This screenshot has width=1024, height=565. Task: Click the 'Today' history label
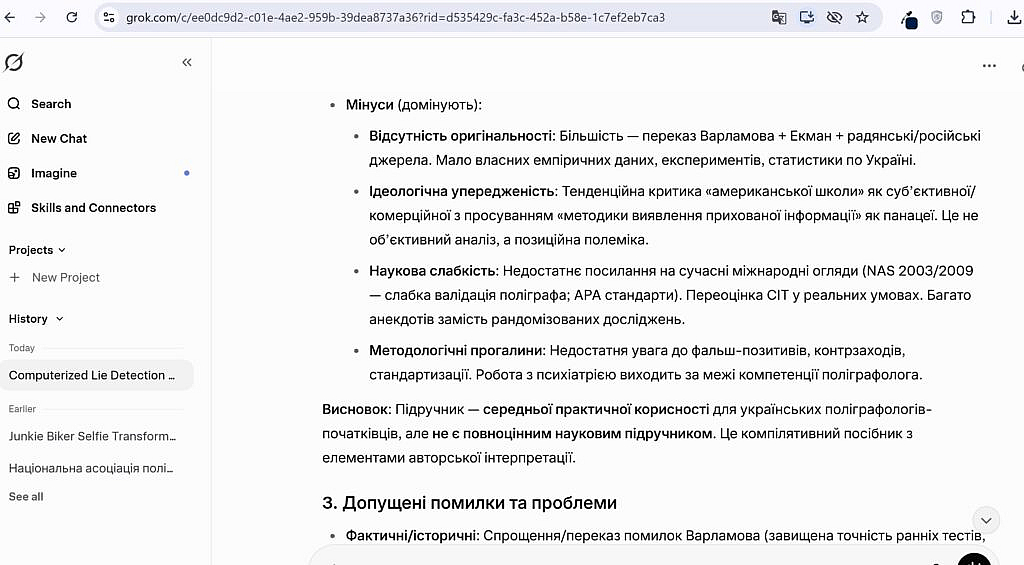pyautogui.click(x=22, y=348)
